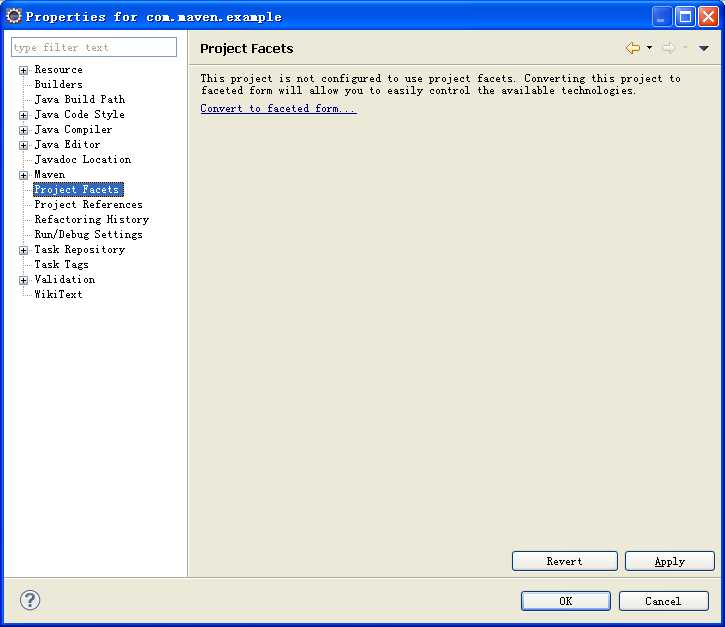Screen dimensions: 725x627
Task: Open Project References page
Action: click(x=89, y=204)
